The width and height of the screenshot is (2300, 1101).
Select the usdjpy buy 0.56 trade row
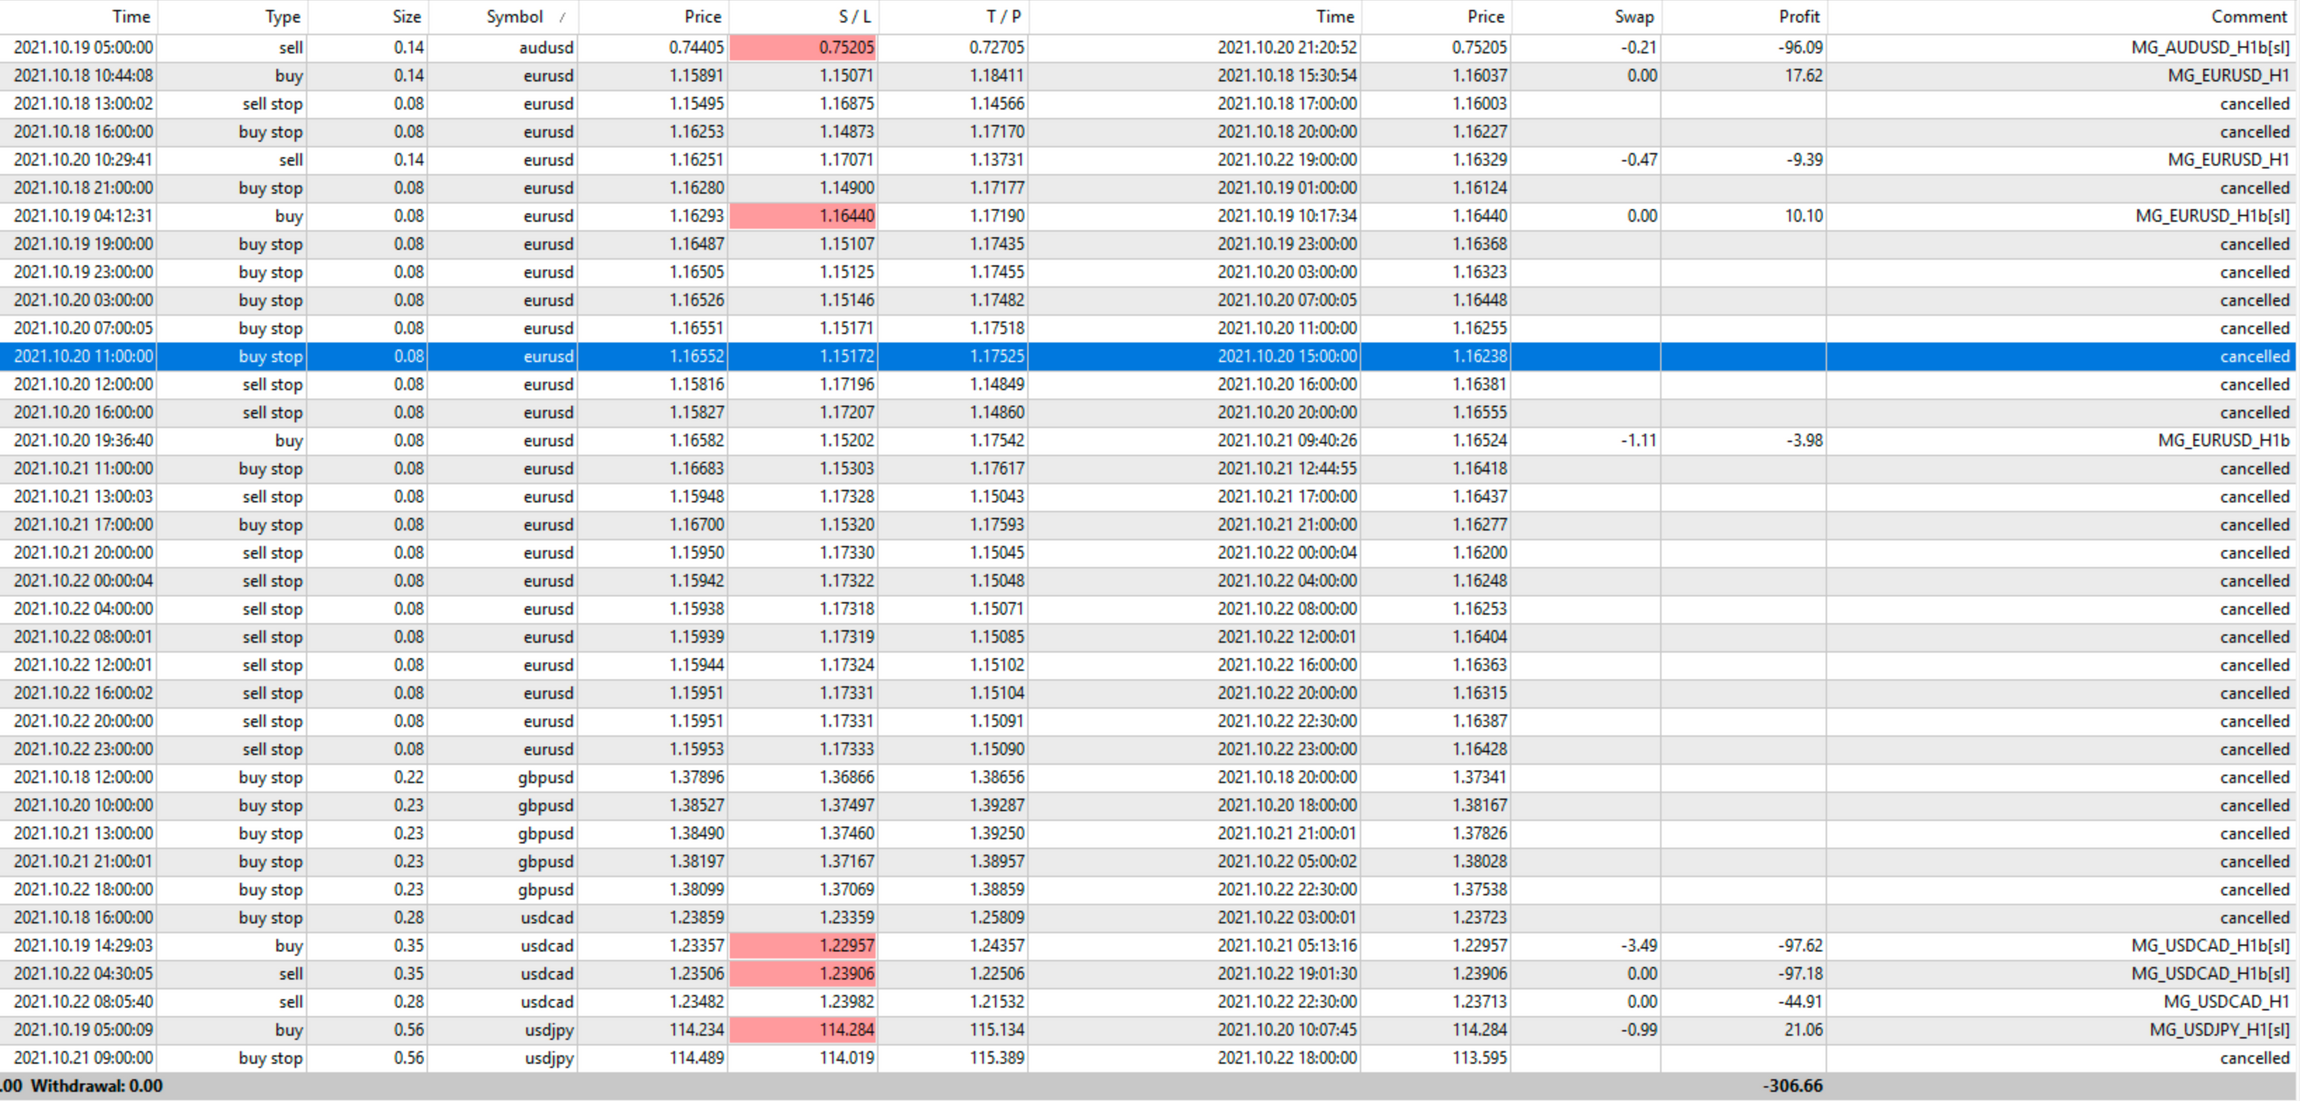click(548, 1029)
